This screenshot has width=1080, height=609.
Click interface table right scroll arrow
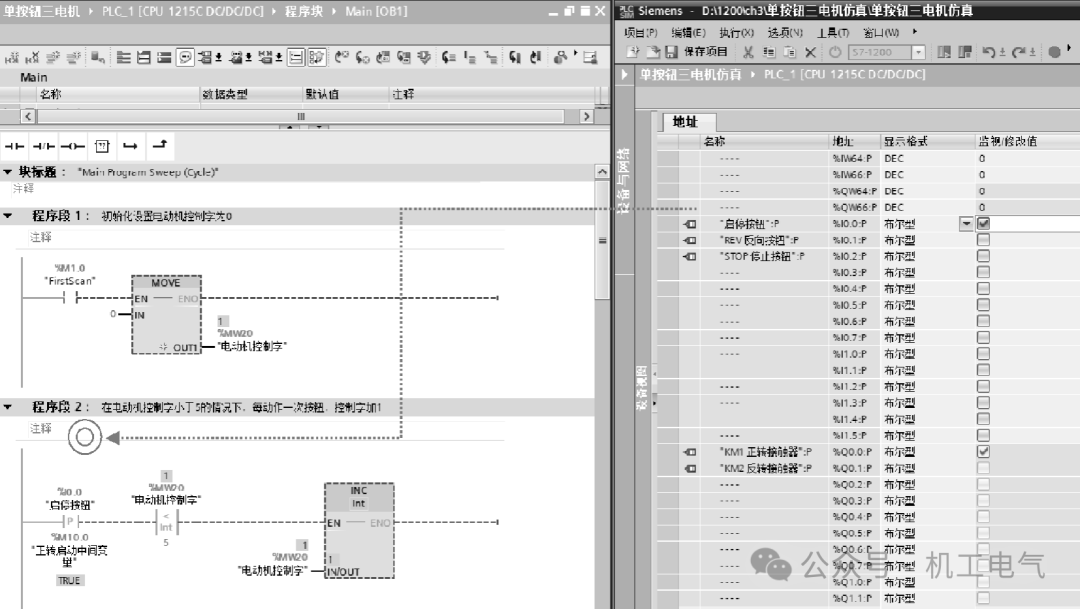[x=586, y=116]
